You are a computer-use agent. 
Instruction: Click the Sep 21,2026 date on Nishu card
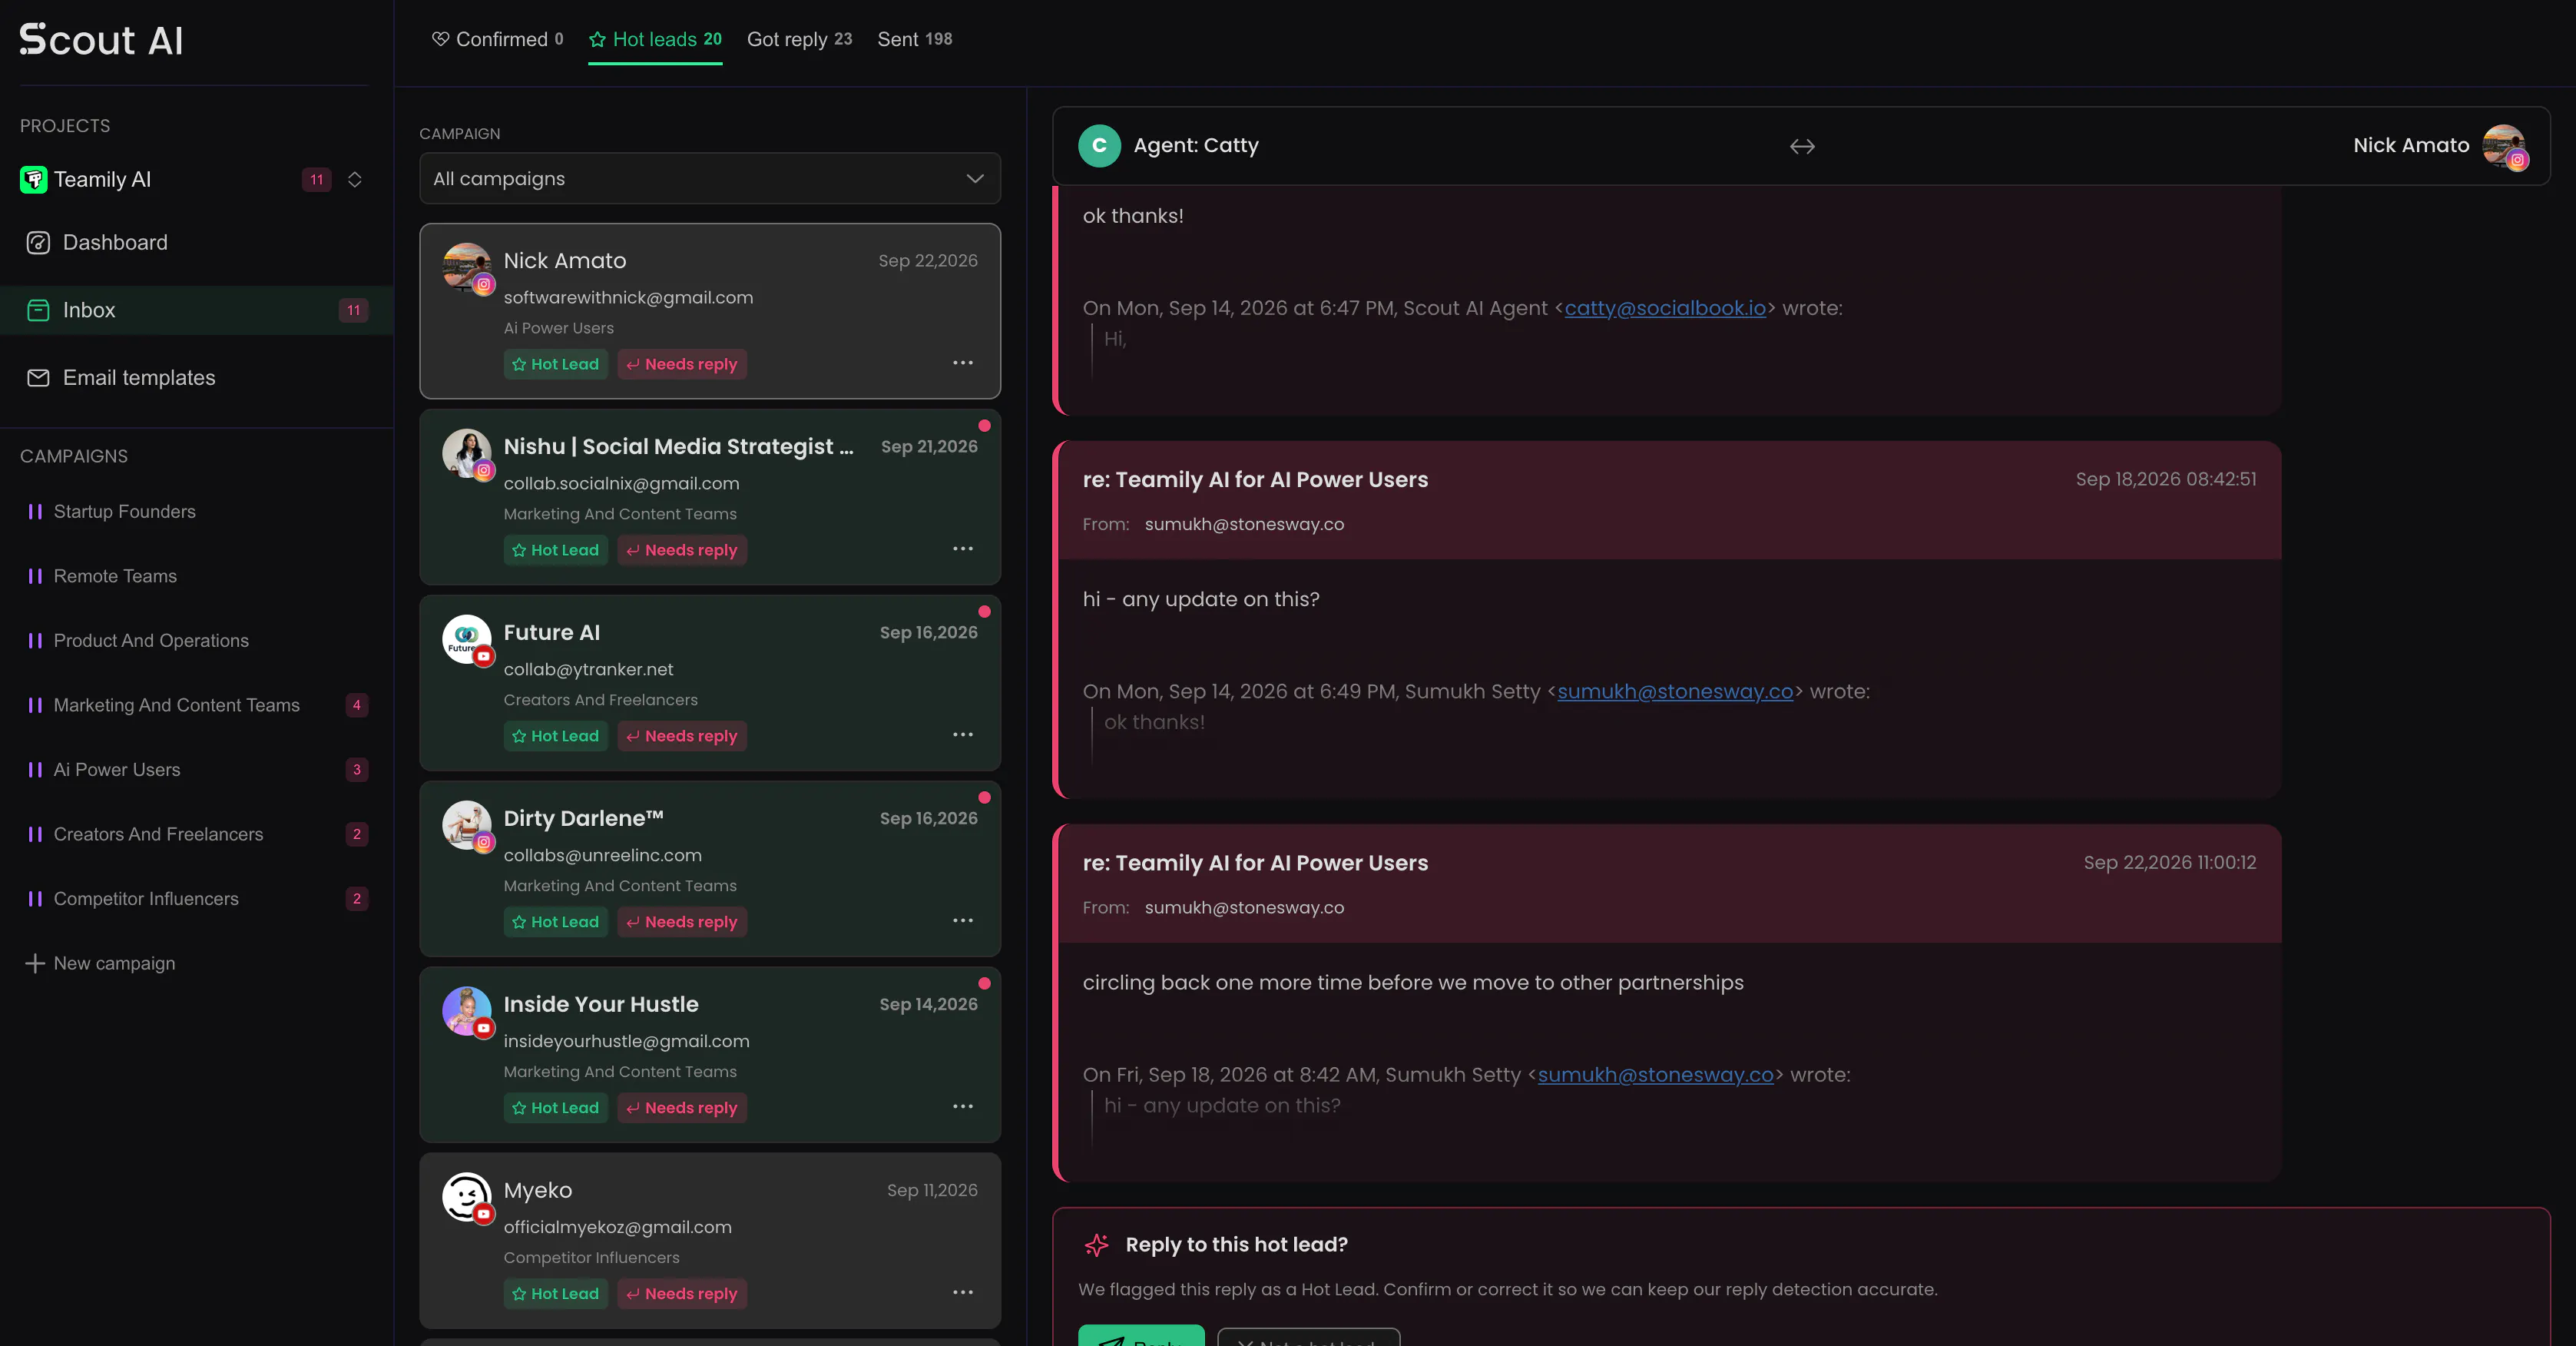click(929, 447)
